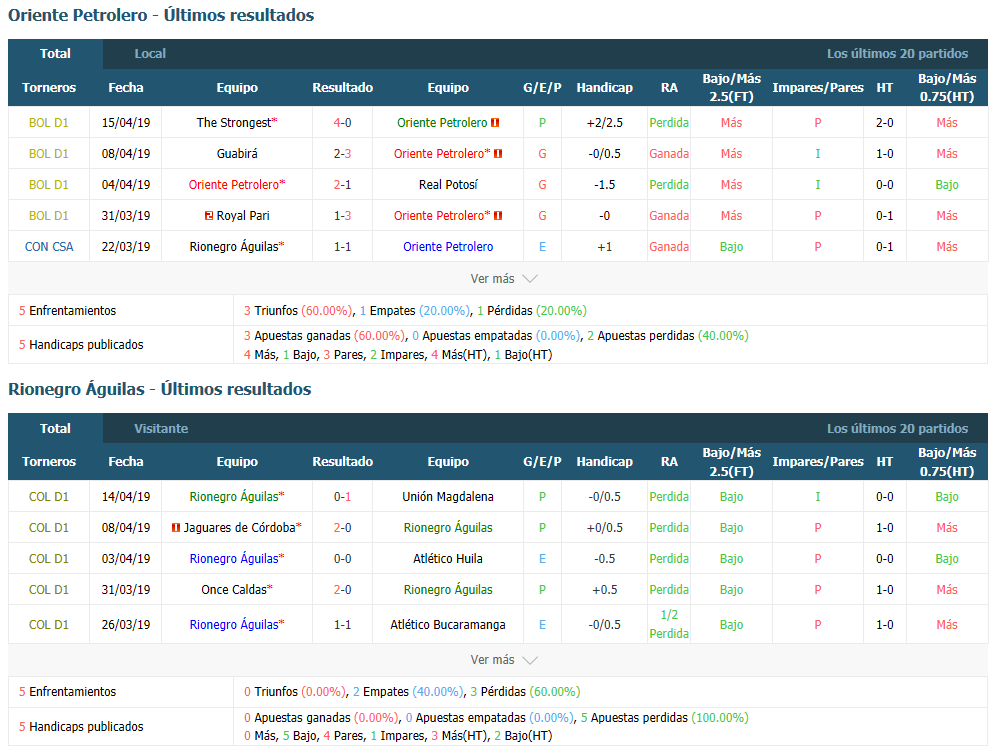Click BOL D1 in the 15/04/19 row

(x=49, y=123)
